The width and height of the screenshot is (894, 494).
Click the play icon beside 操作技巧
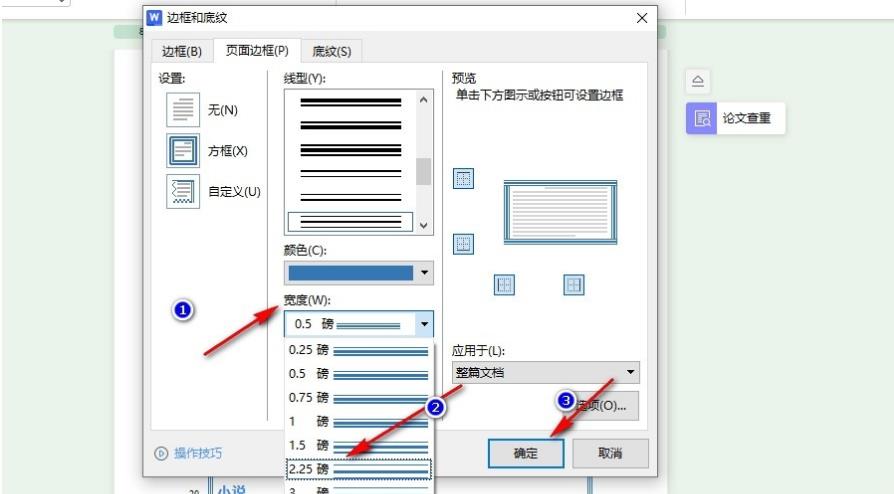(x=161, y=453)
